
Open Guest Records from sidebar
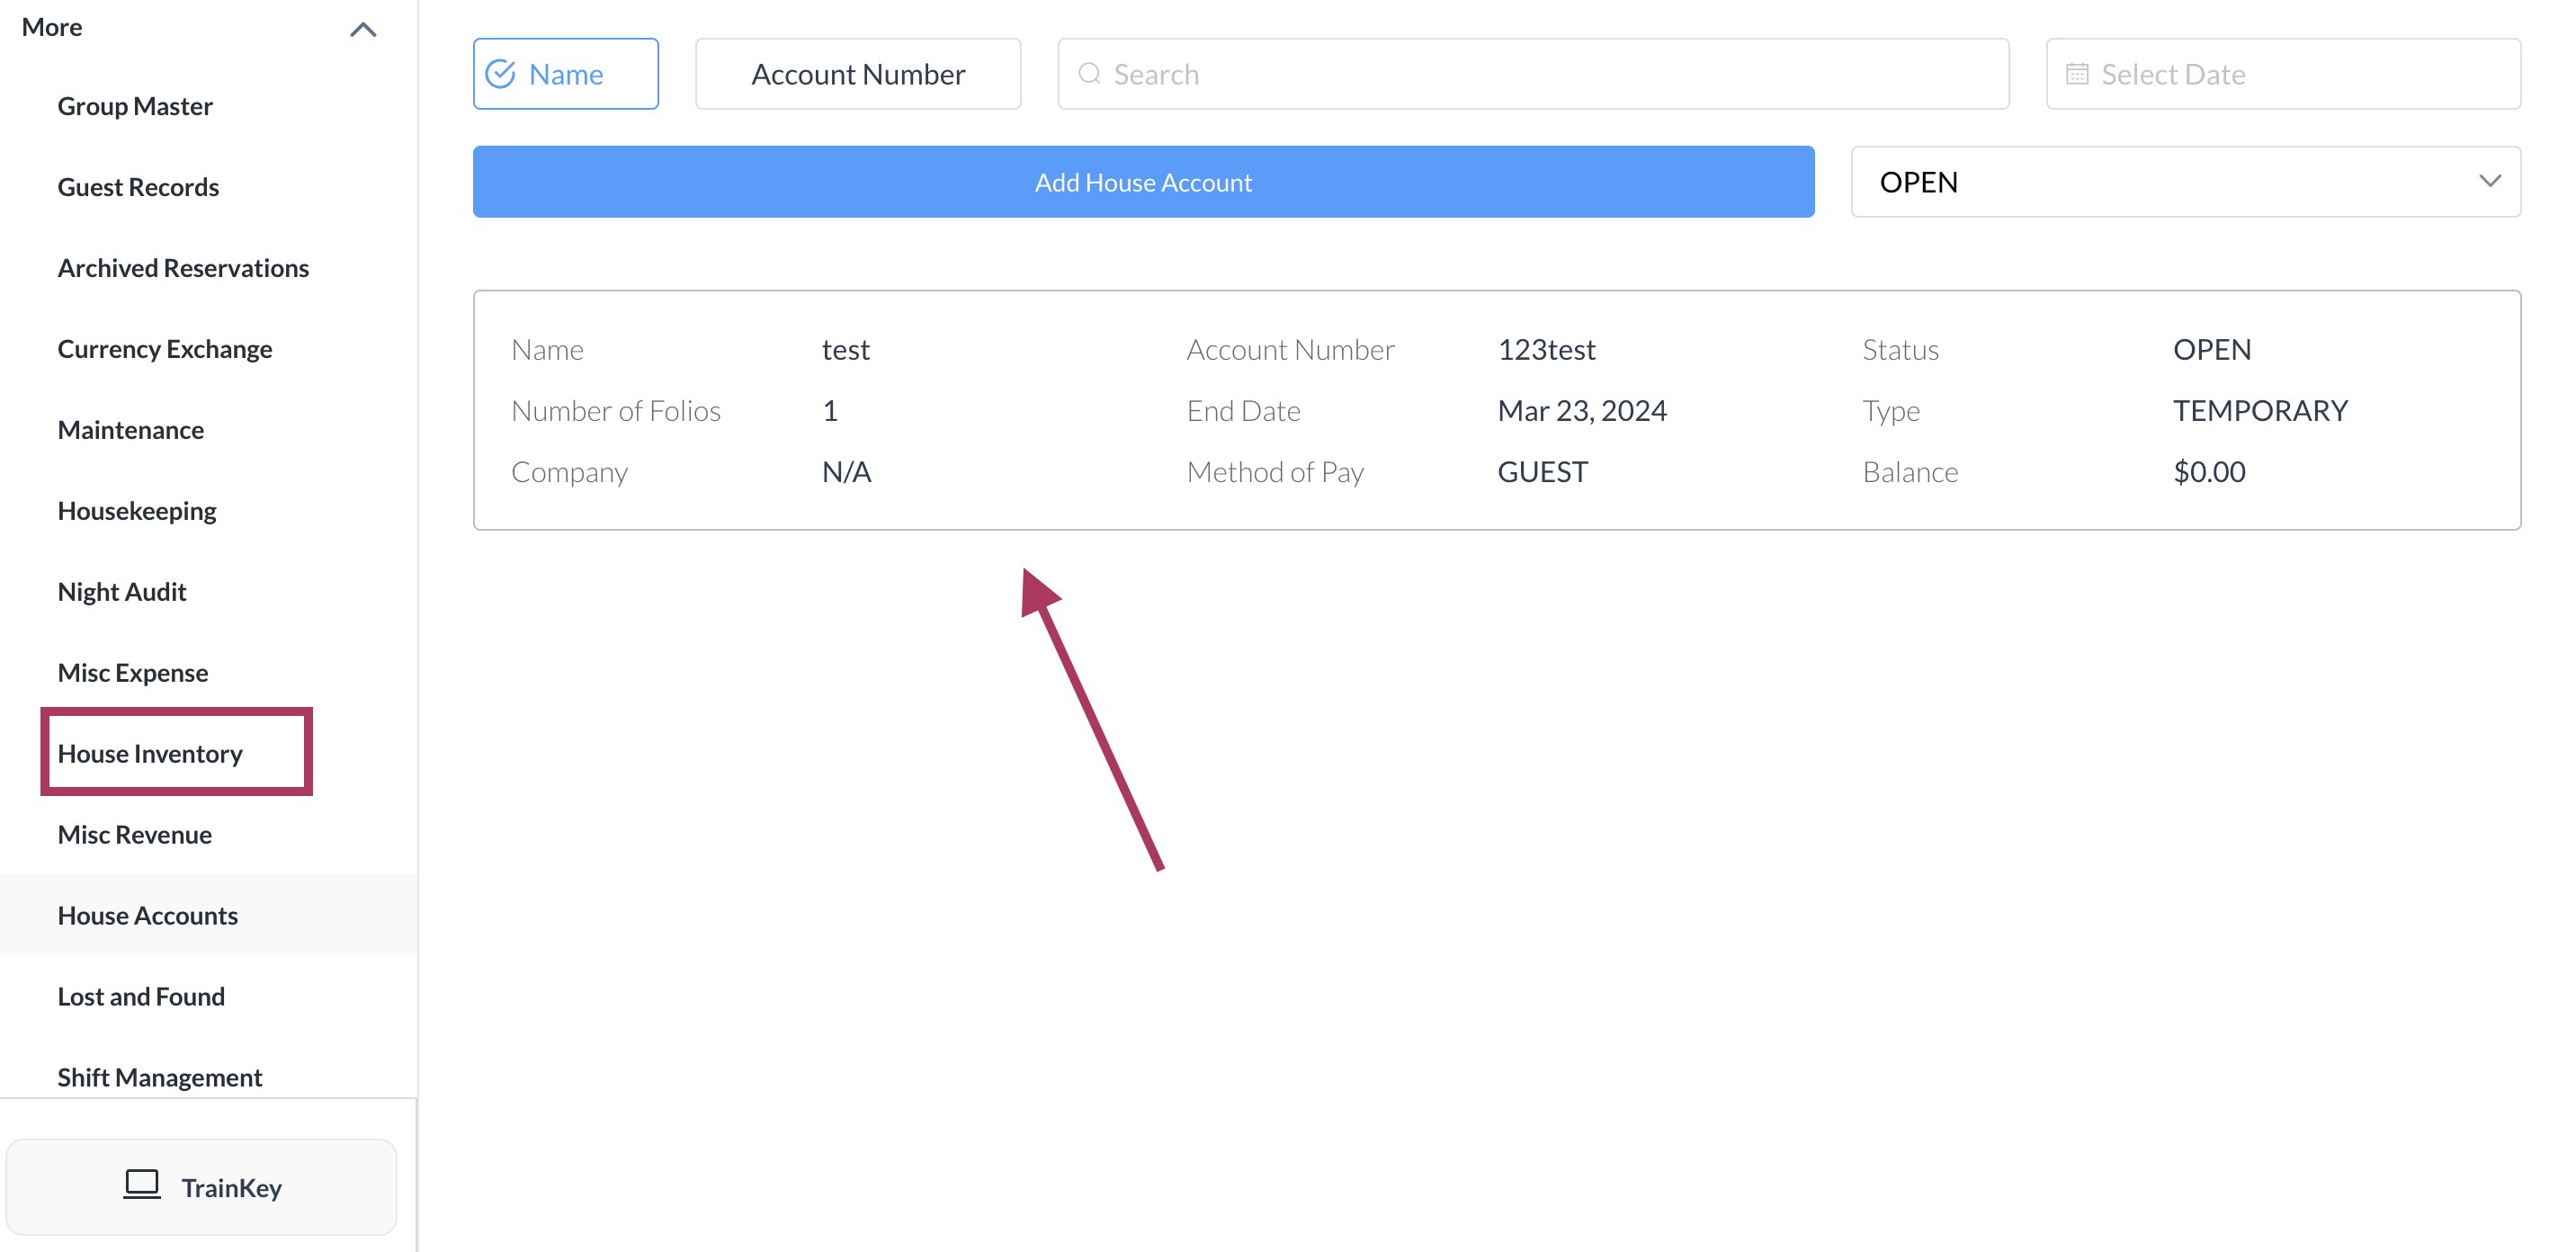[138, 187]
